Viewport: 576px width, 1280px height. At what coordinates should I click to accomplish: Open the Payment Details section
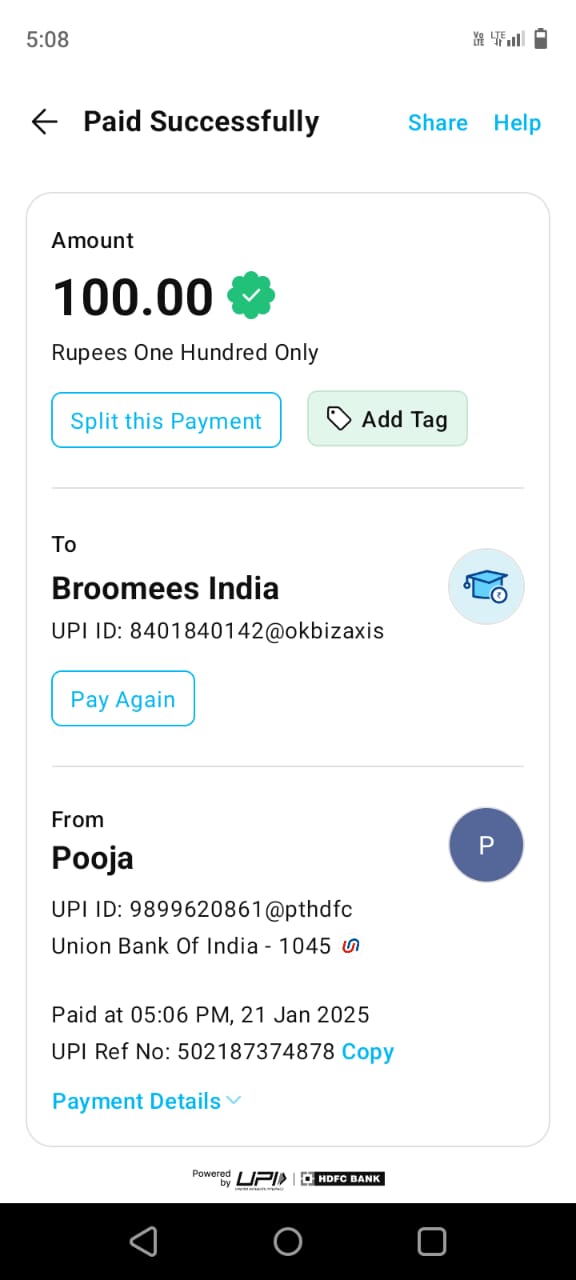click(x=147, y=1101)
